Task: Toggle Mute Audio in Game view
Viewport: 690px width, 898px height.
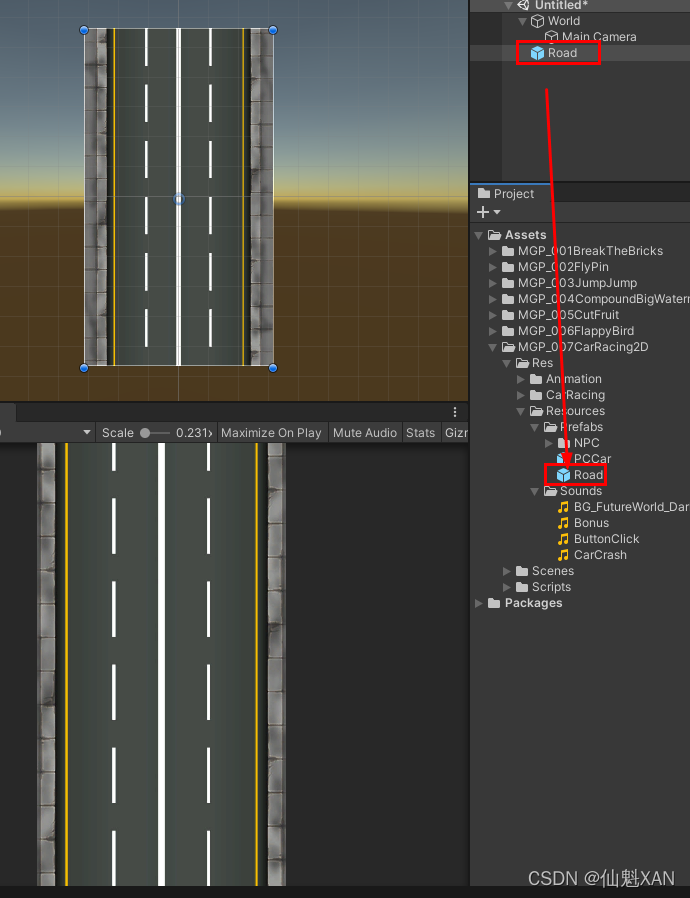Action: point(365,433)
